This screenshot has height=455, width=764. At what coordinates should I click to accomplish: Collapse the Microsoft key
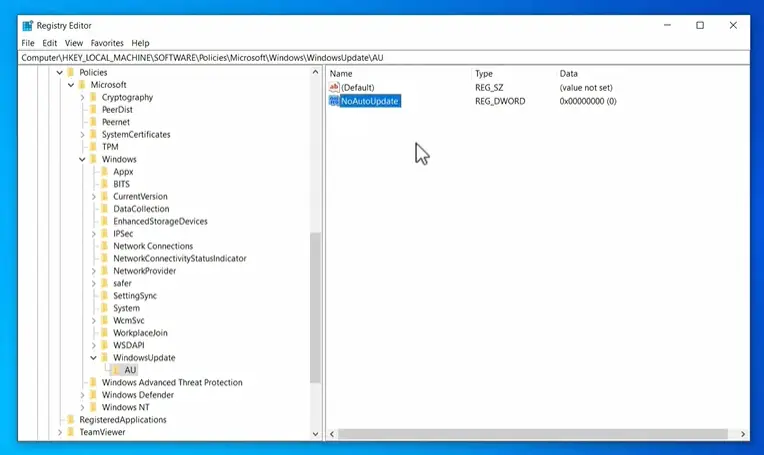point(71,85)
